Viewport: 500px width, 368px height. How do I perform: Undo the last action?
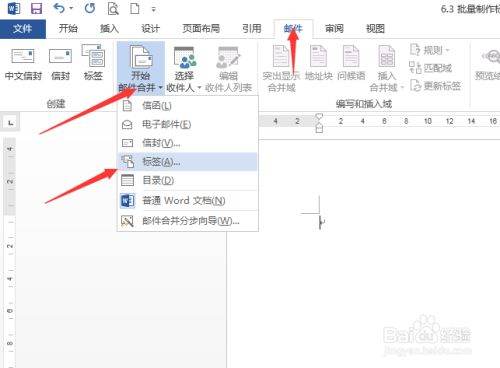[59, 8]
